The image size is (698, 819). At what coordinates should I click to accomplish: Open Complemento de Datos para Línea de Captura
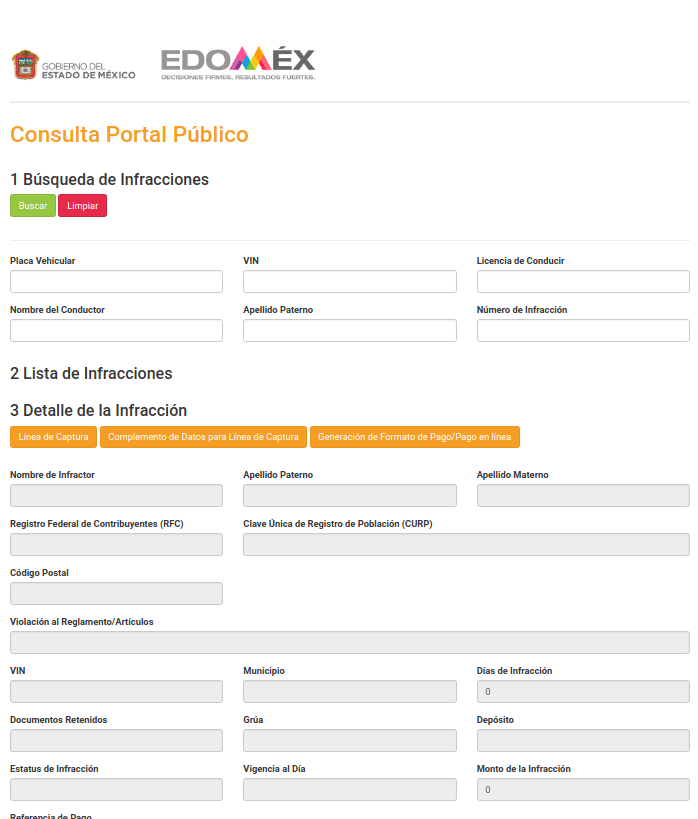tap(203, 437)
